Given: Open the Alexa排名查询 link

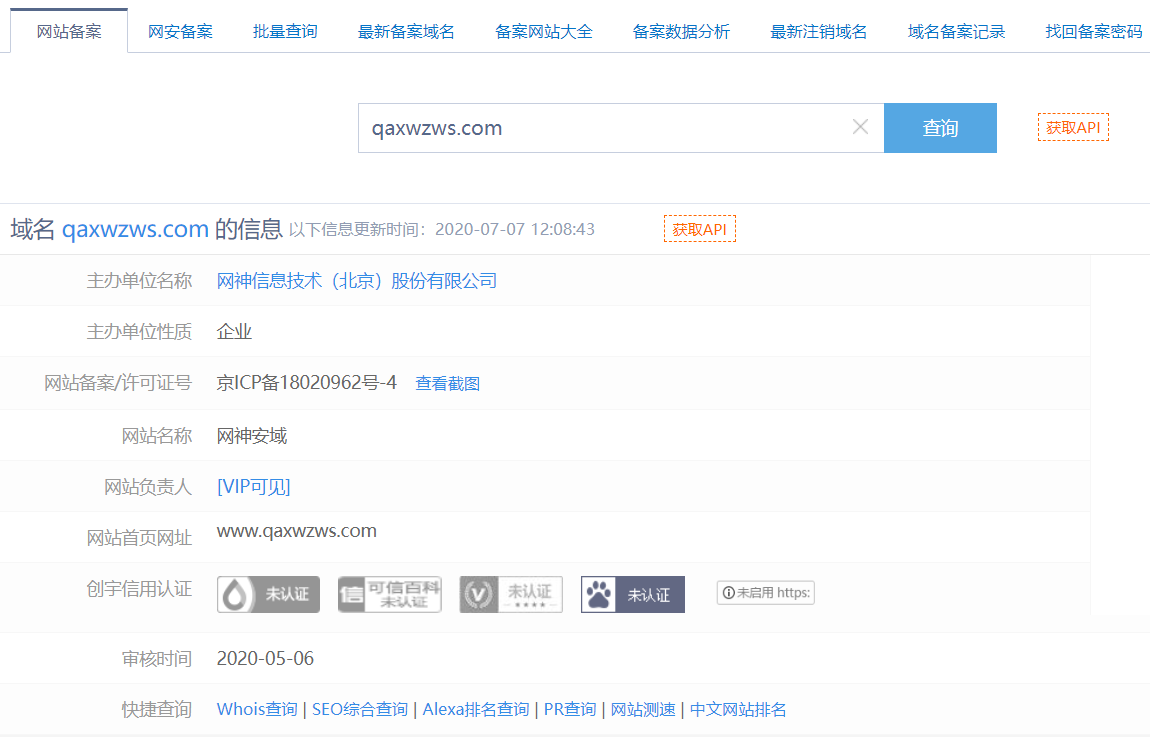Looking at the screenshot, I should [476, 709].
